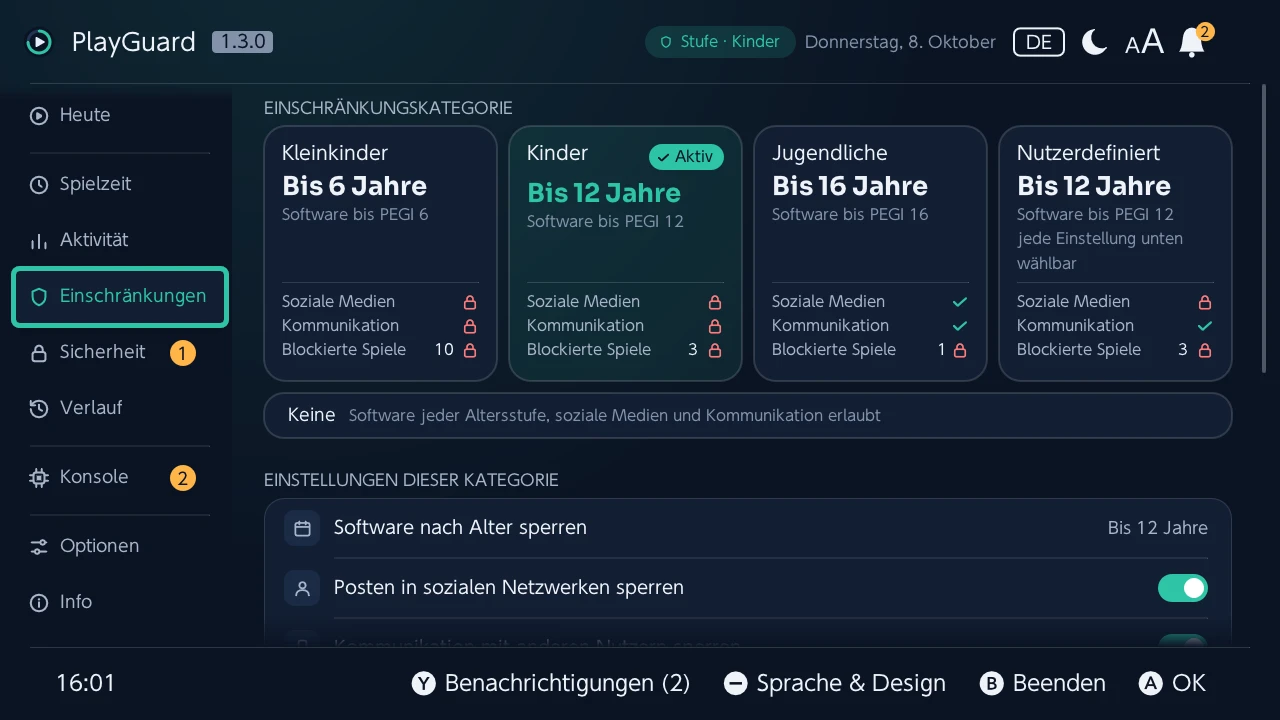The width and height of the screenshot is (1280, 720).
Task: Open Info in the sidebar
Action: pyautogui.click(x=120, y=602)
